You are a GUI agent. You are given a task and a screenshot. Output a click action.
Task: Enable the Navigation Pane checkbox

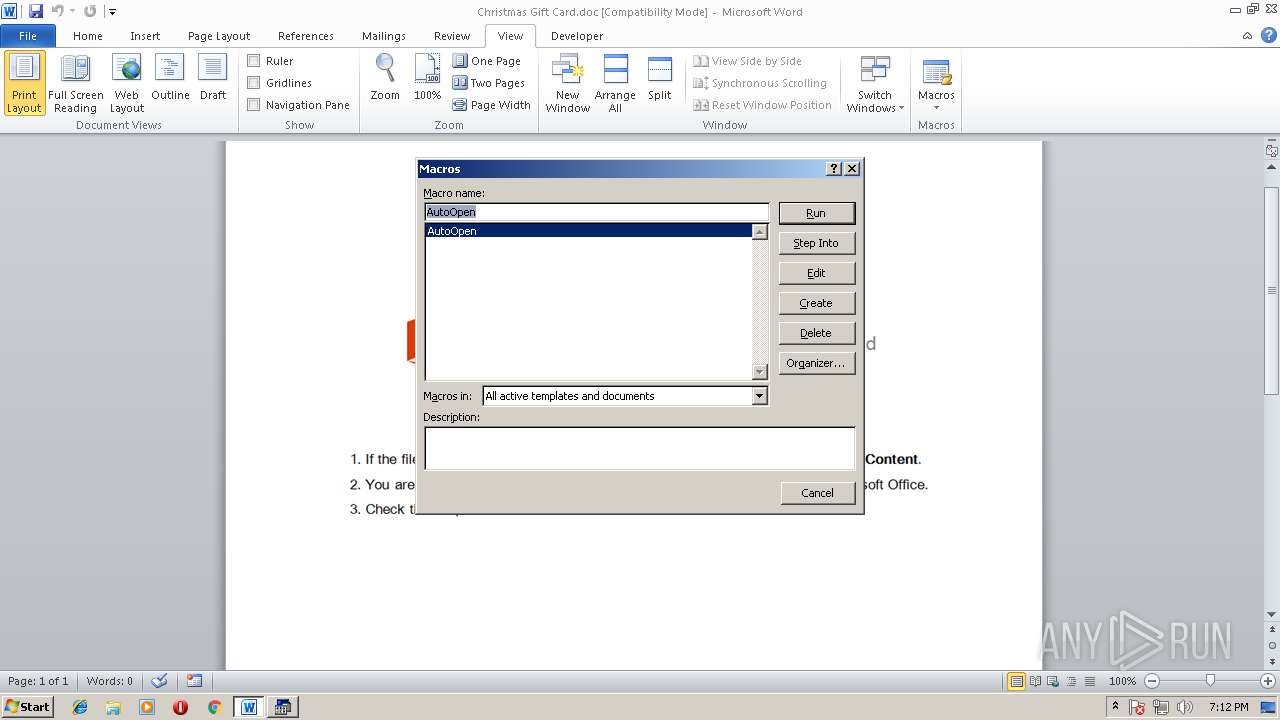point(254,105)
